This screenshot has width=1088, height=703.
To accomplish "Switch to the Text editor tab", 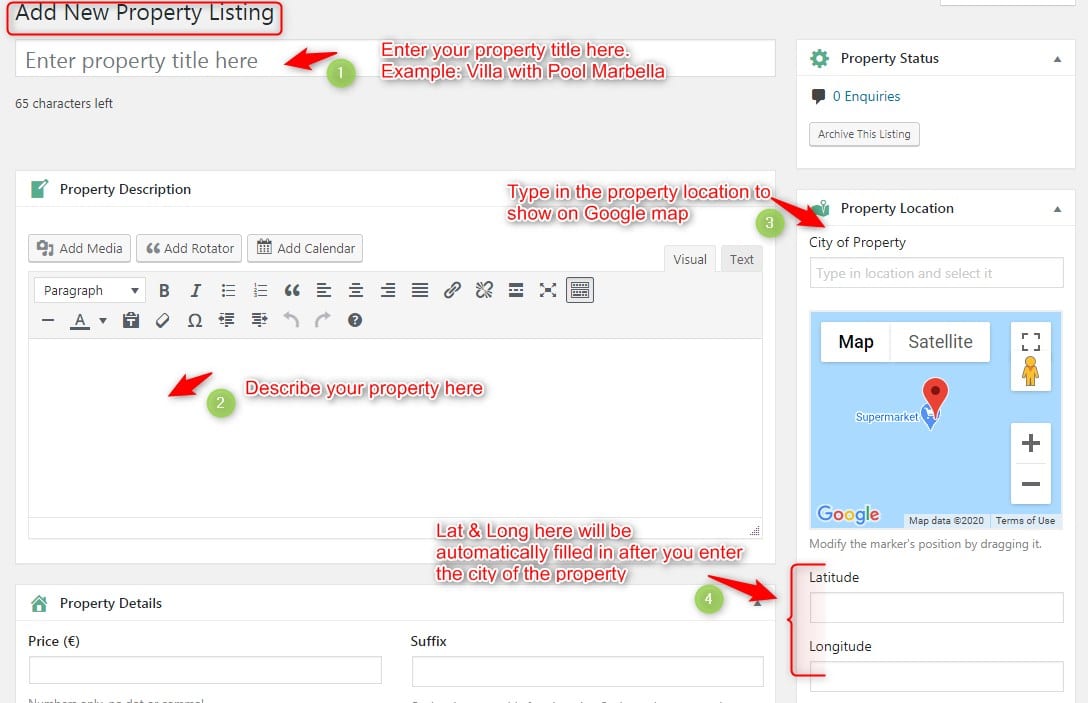I will click(741, 259).
